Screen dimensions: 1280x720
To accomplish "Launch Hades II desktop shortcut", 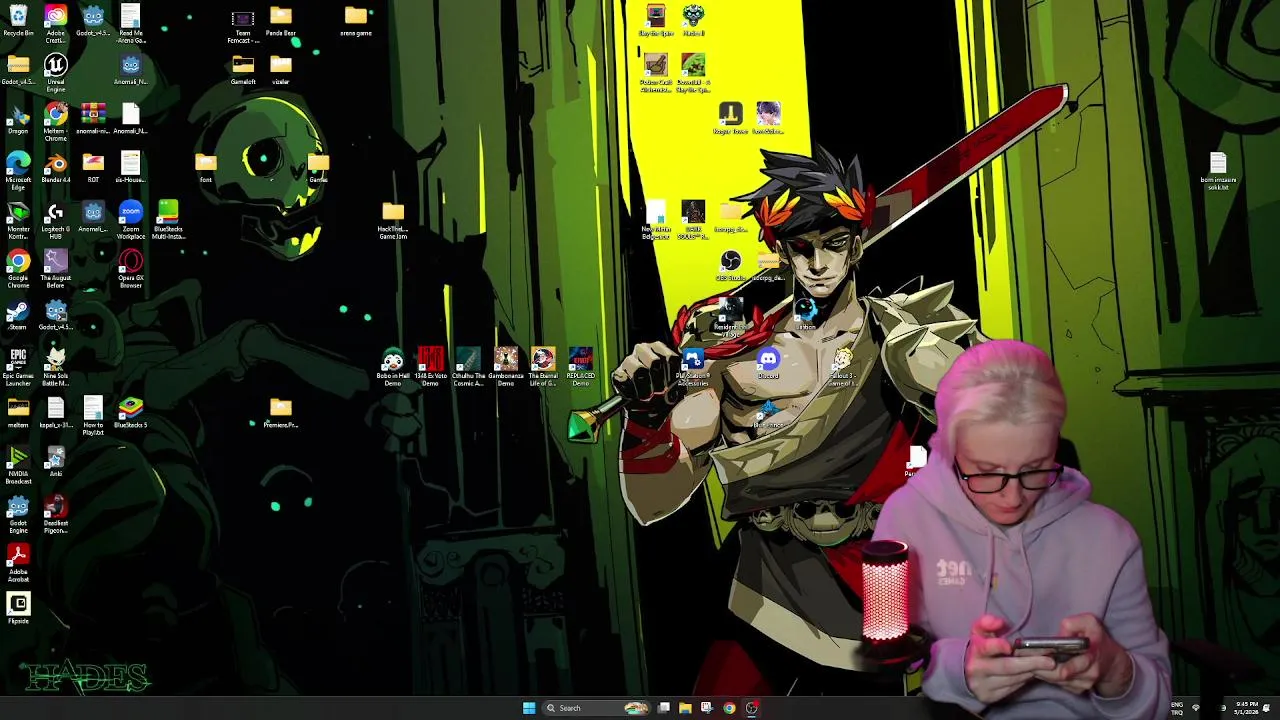I will coord(693,21).
